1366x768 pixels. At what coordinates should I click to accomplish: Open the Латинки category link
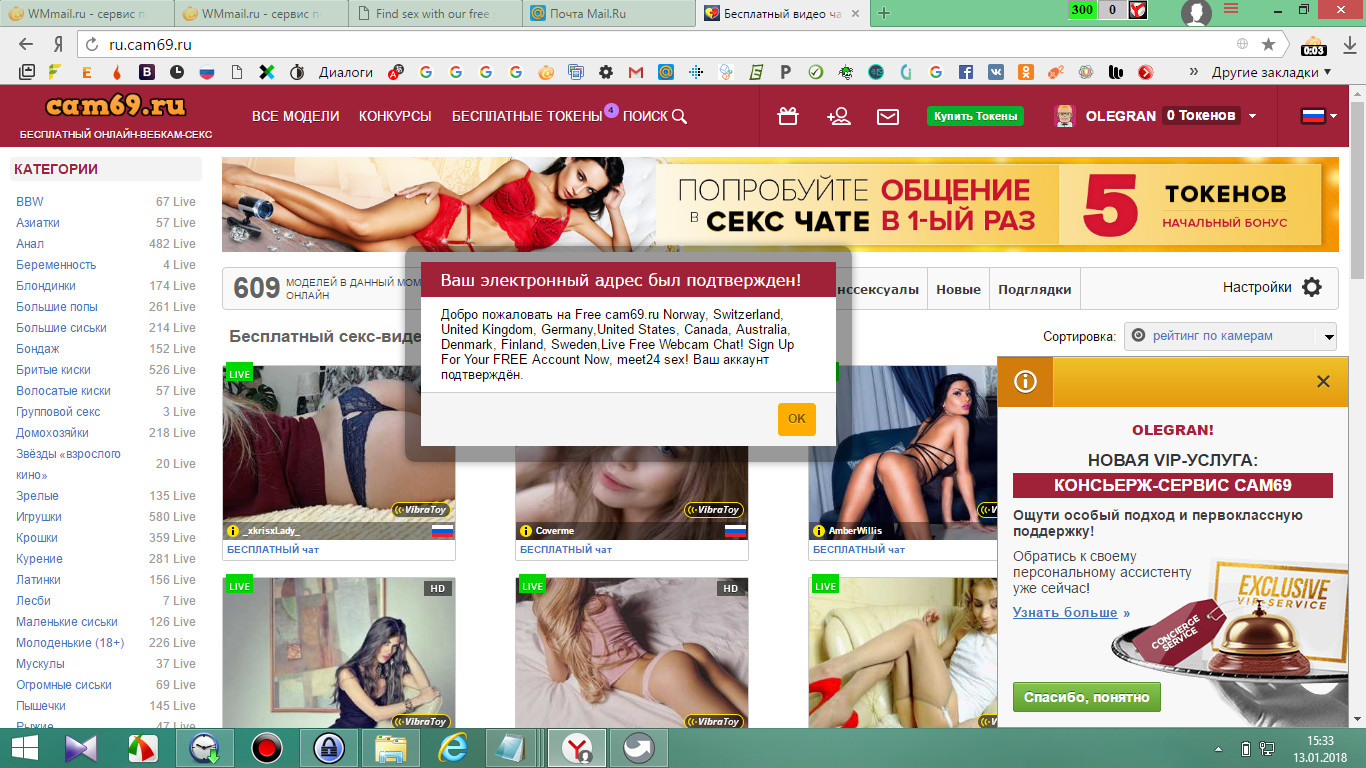(x=38, y=579)
